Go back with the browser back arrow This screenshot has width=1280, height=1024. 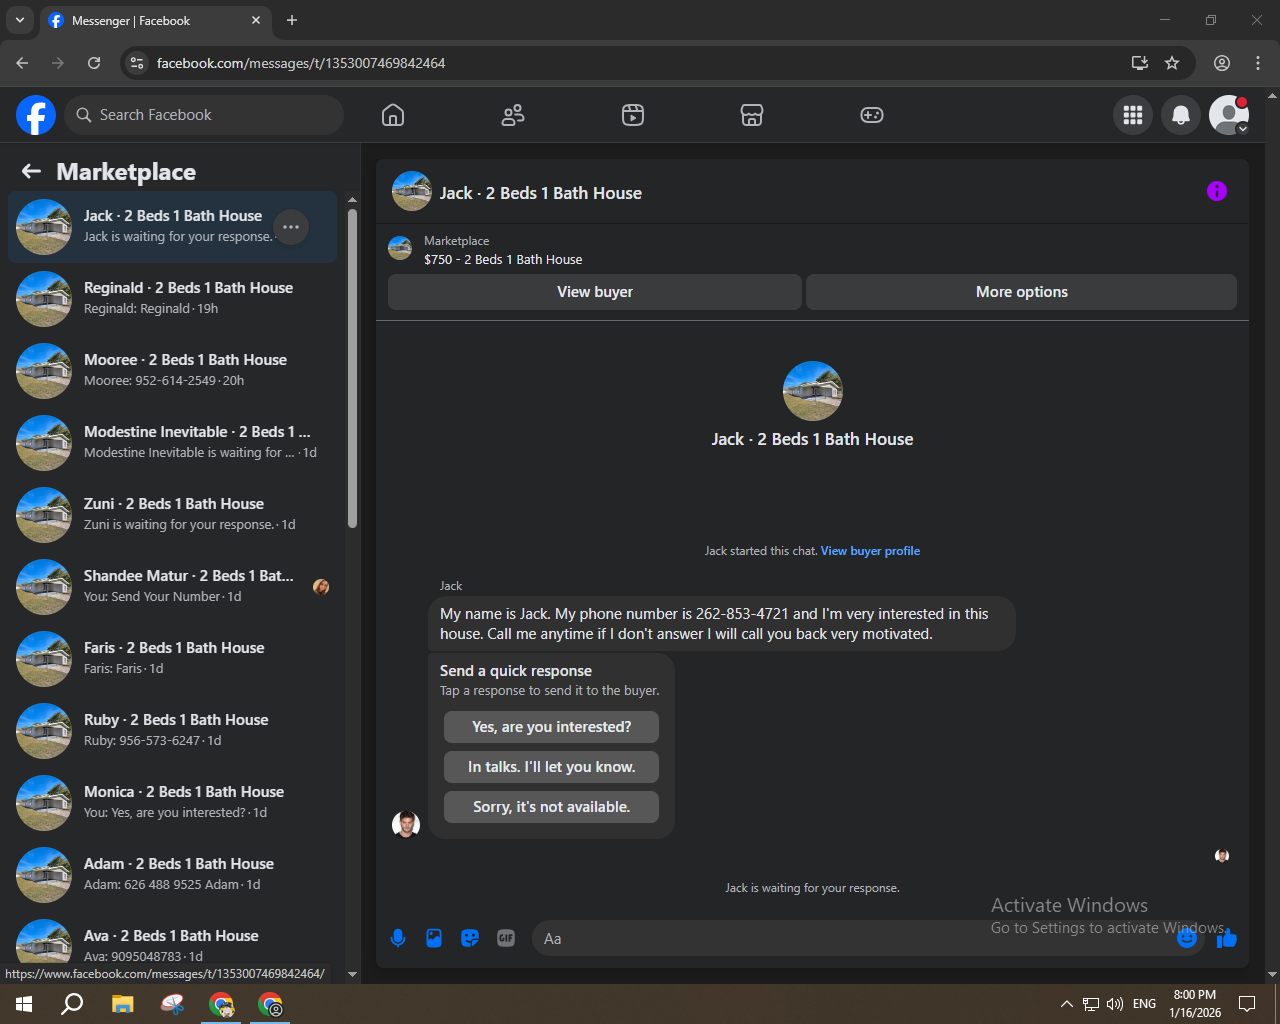click(22, 63)
